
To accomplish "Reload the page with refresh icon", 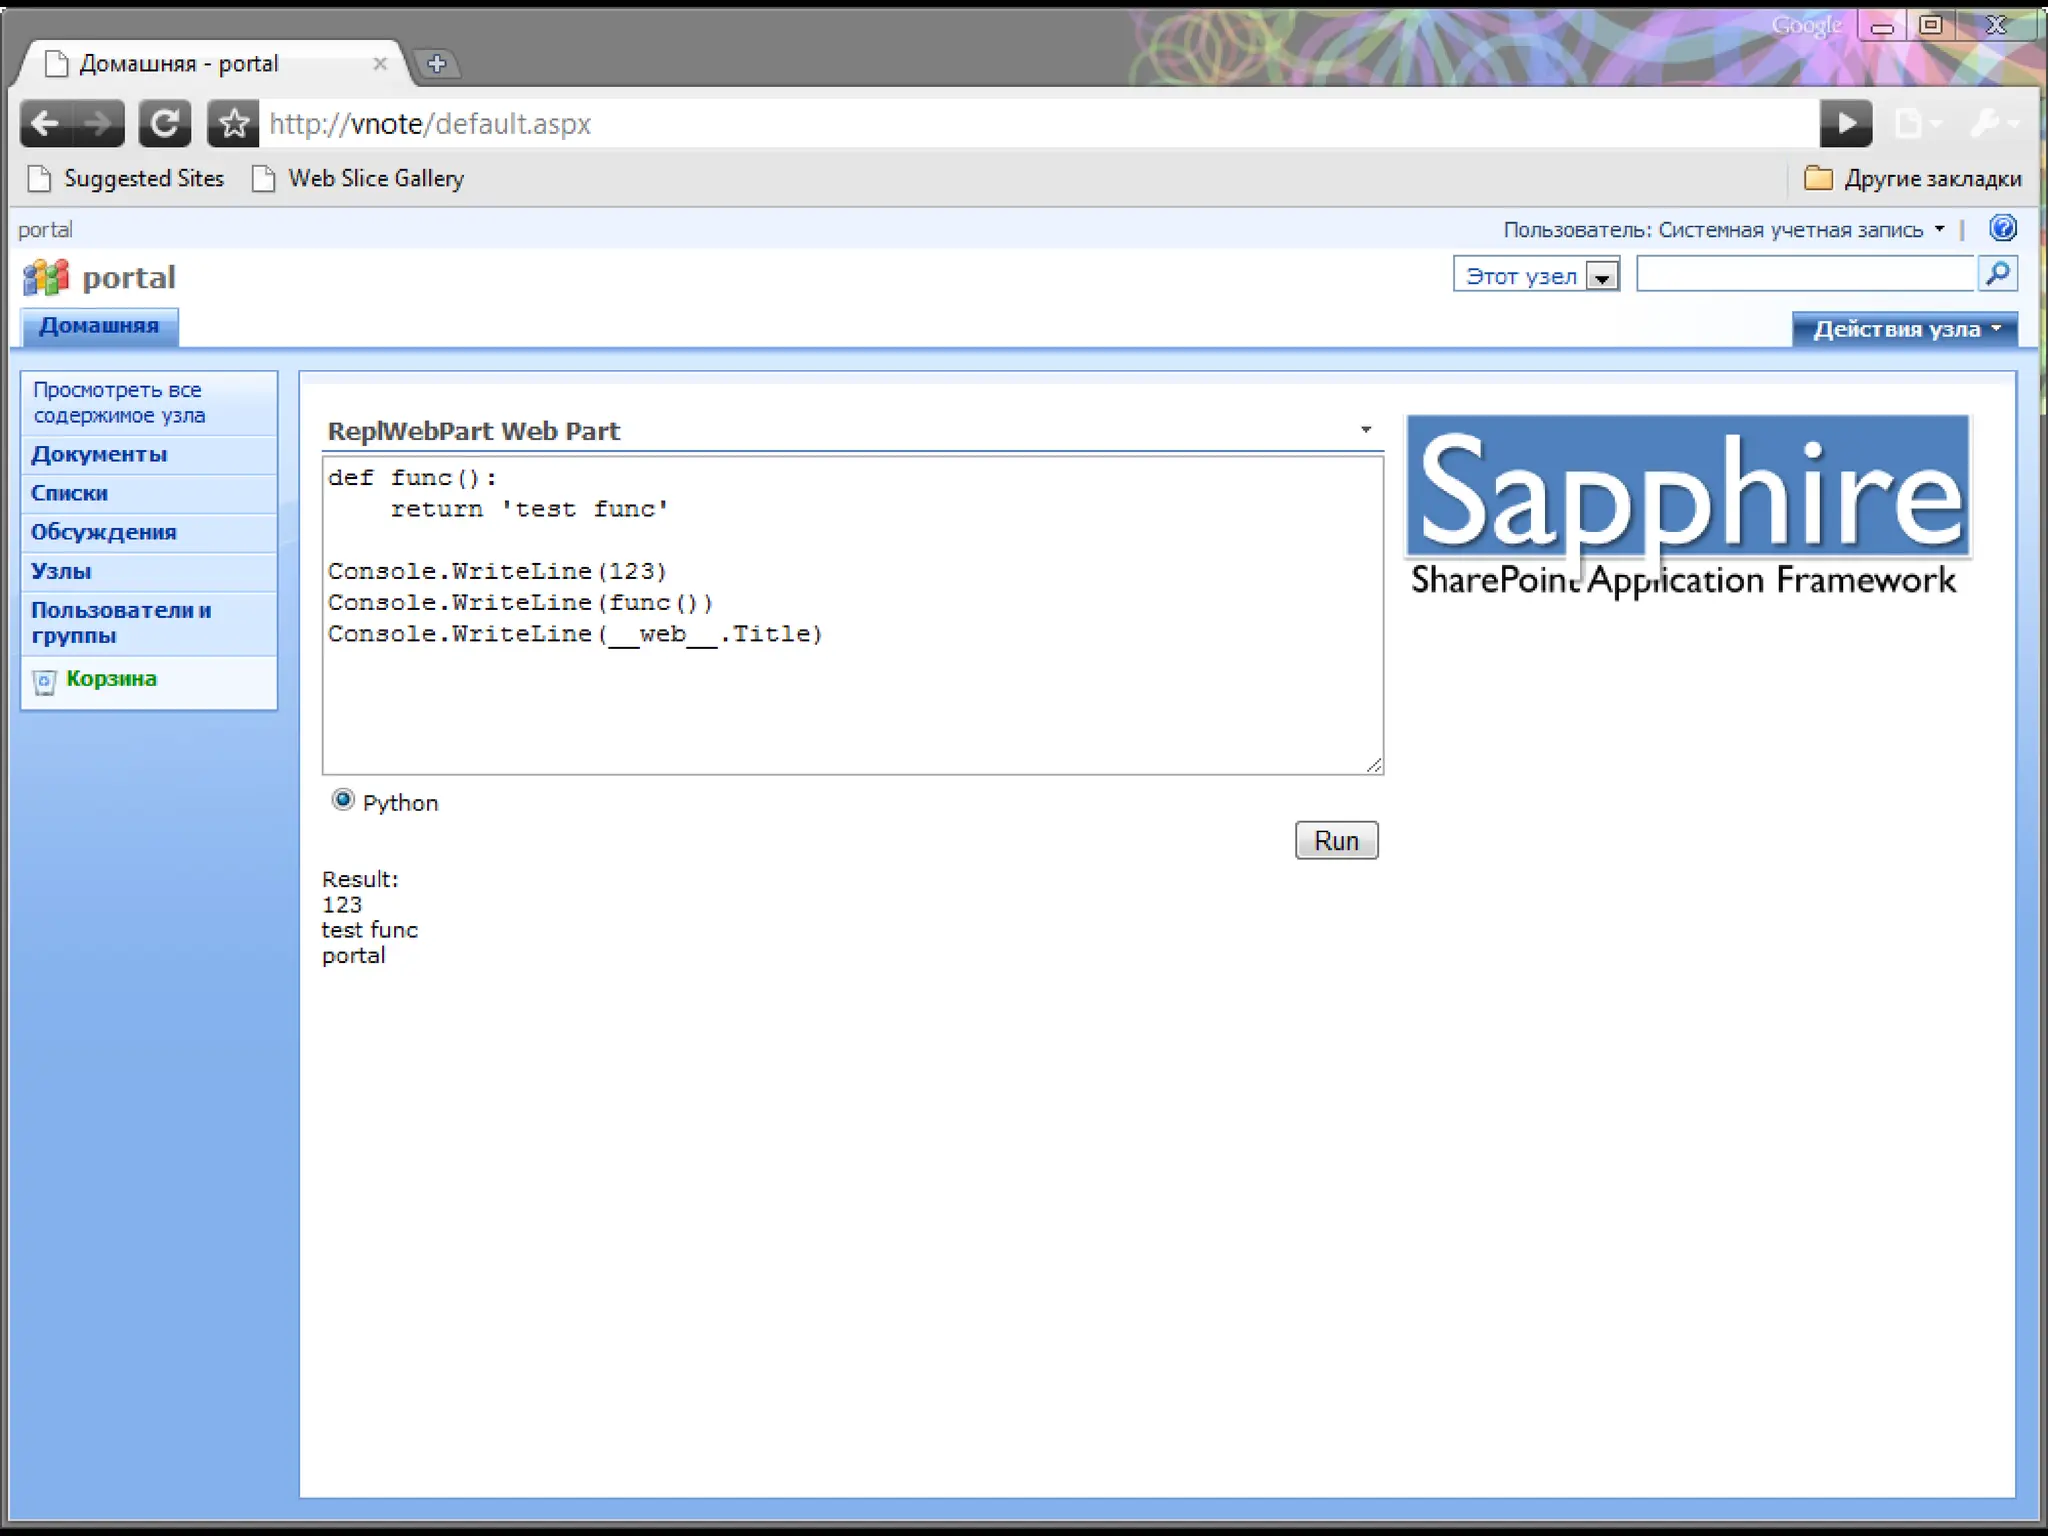I will click(x=165, y=124).
